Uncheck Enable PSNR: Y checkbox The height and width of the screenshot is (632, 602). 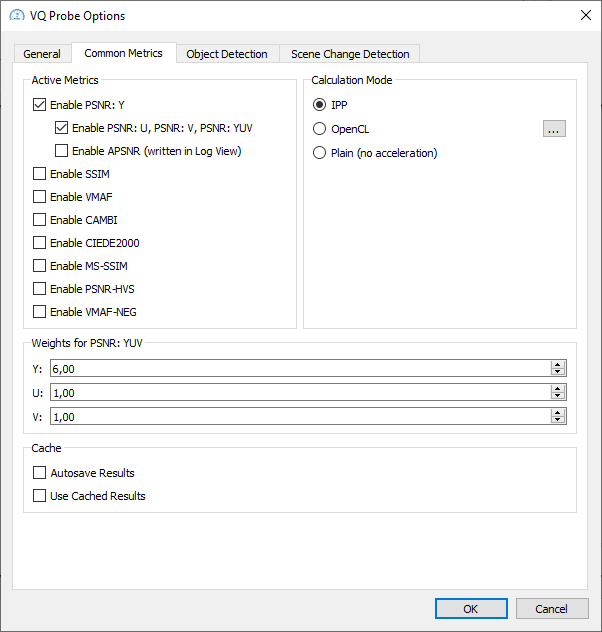[x=39, y=105]
